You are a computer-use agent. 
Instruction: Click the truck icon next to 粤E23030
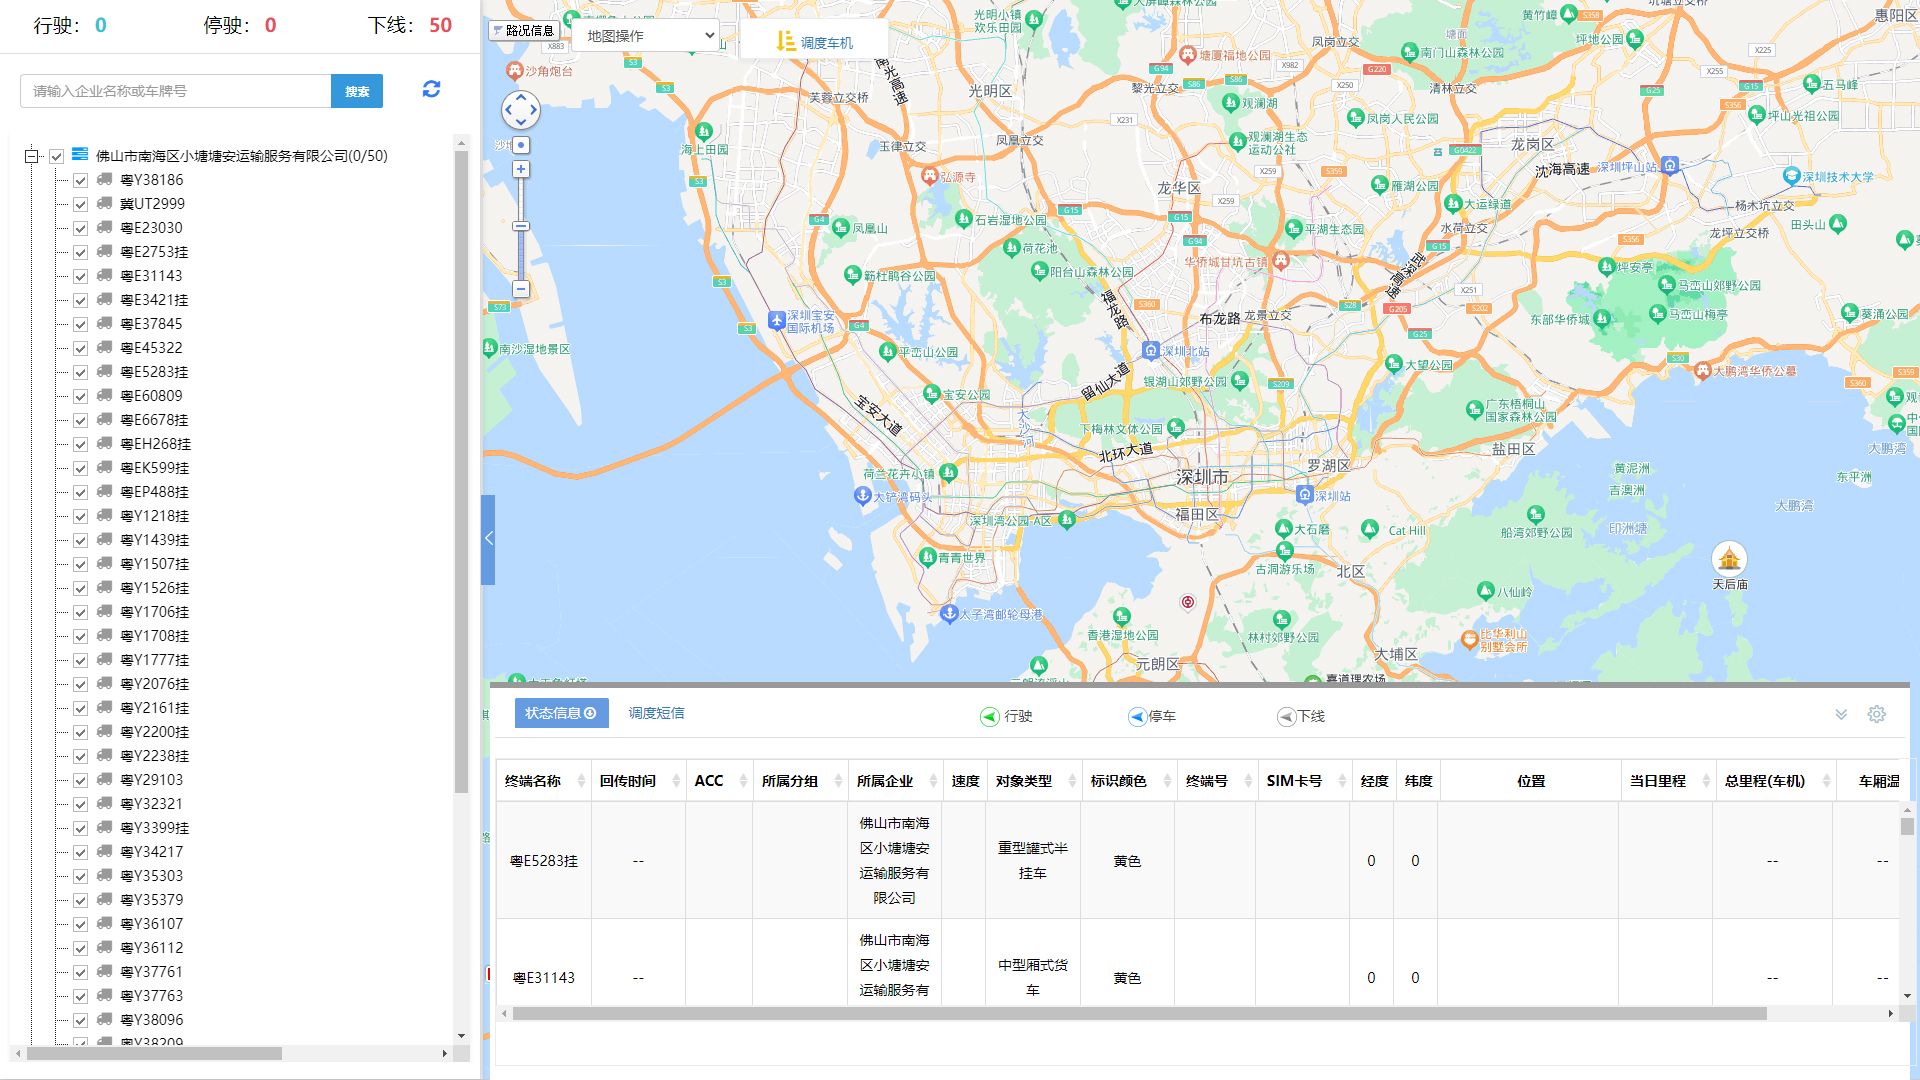[104, 228]
